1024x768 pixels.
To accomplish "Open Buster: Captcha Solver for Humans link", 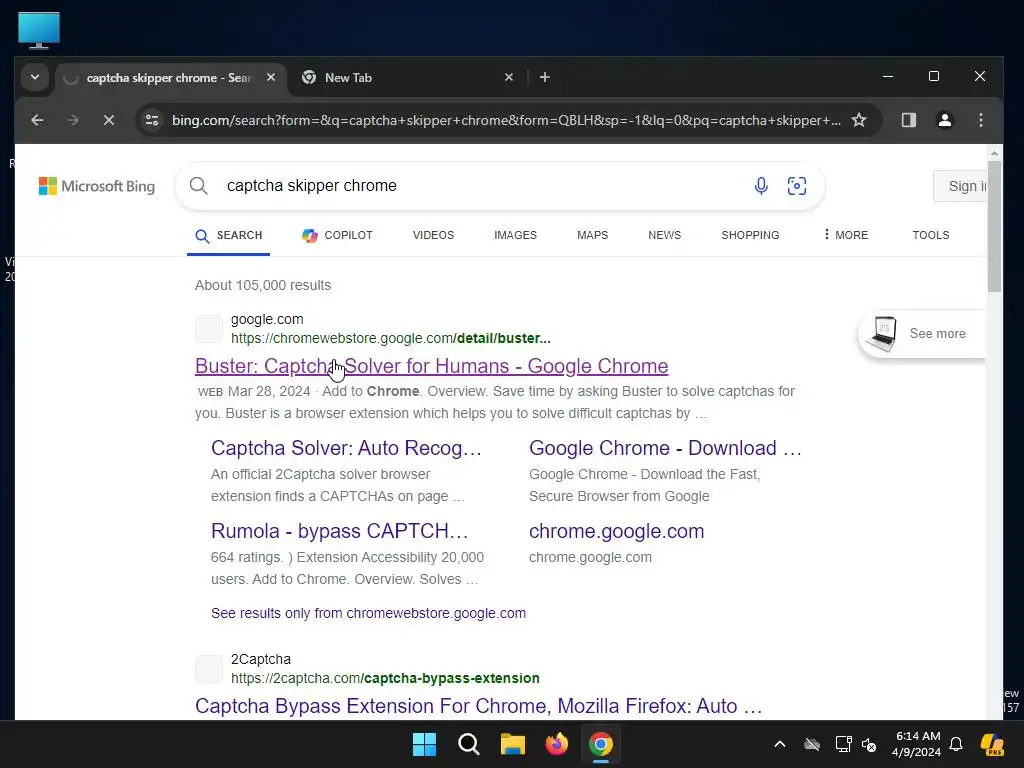I will (x=432, y=366).
